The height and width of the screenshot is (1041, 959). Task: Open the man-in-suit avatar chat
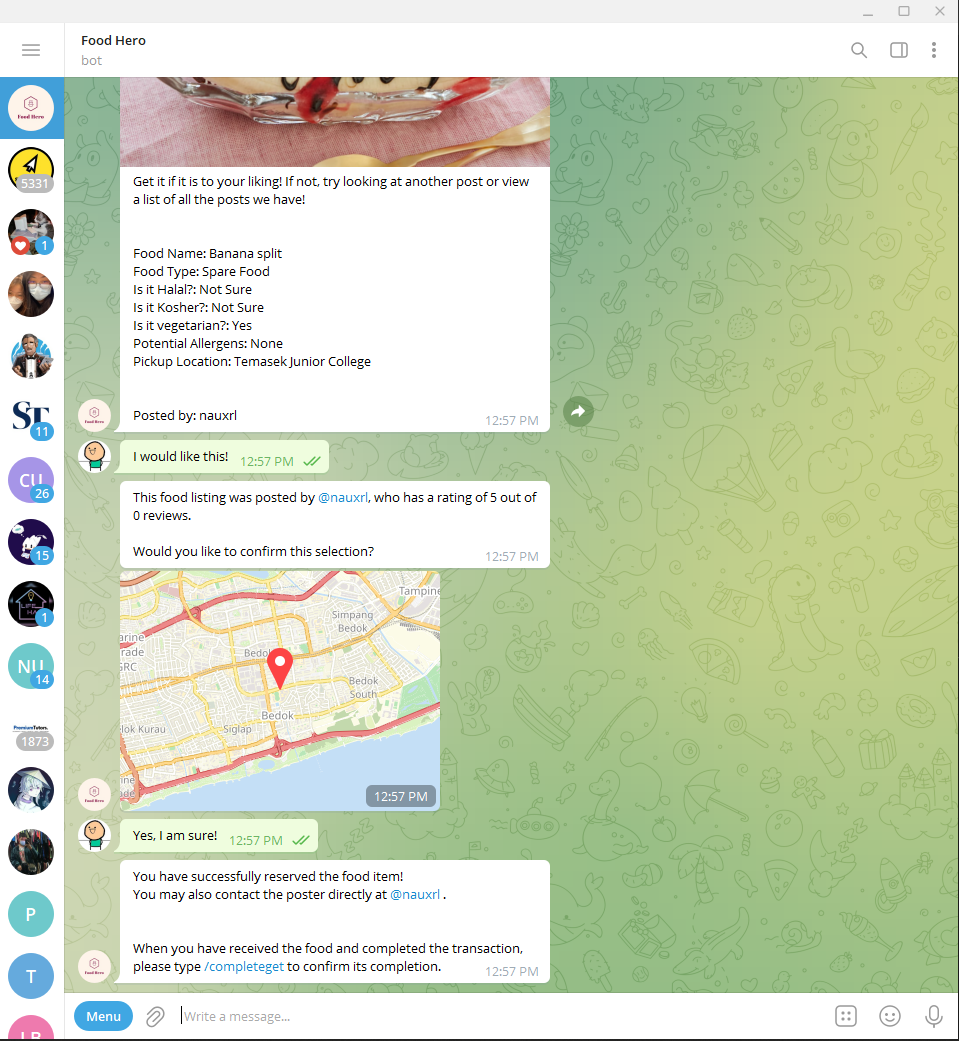click(31, 356)
